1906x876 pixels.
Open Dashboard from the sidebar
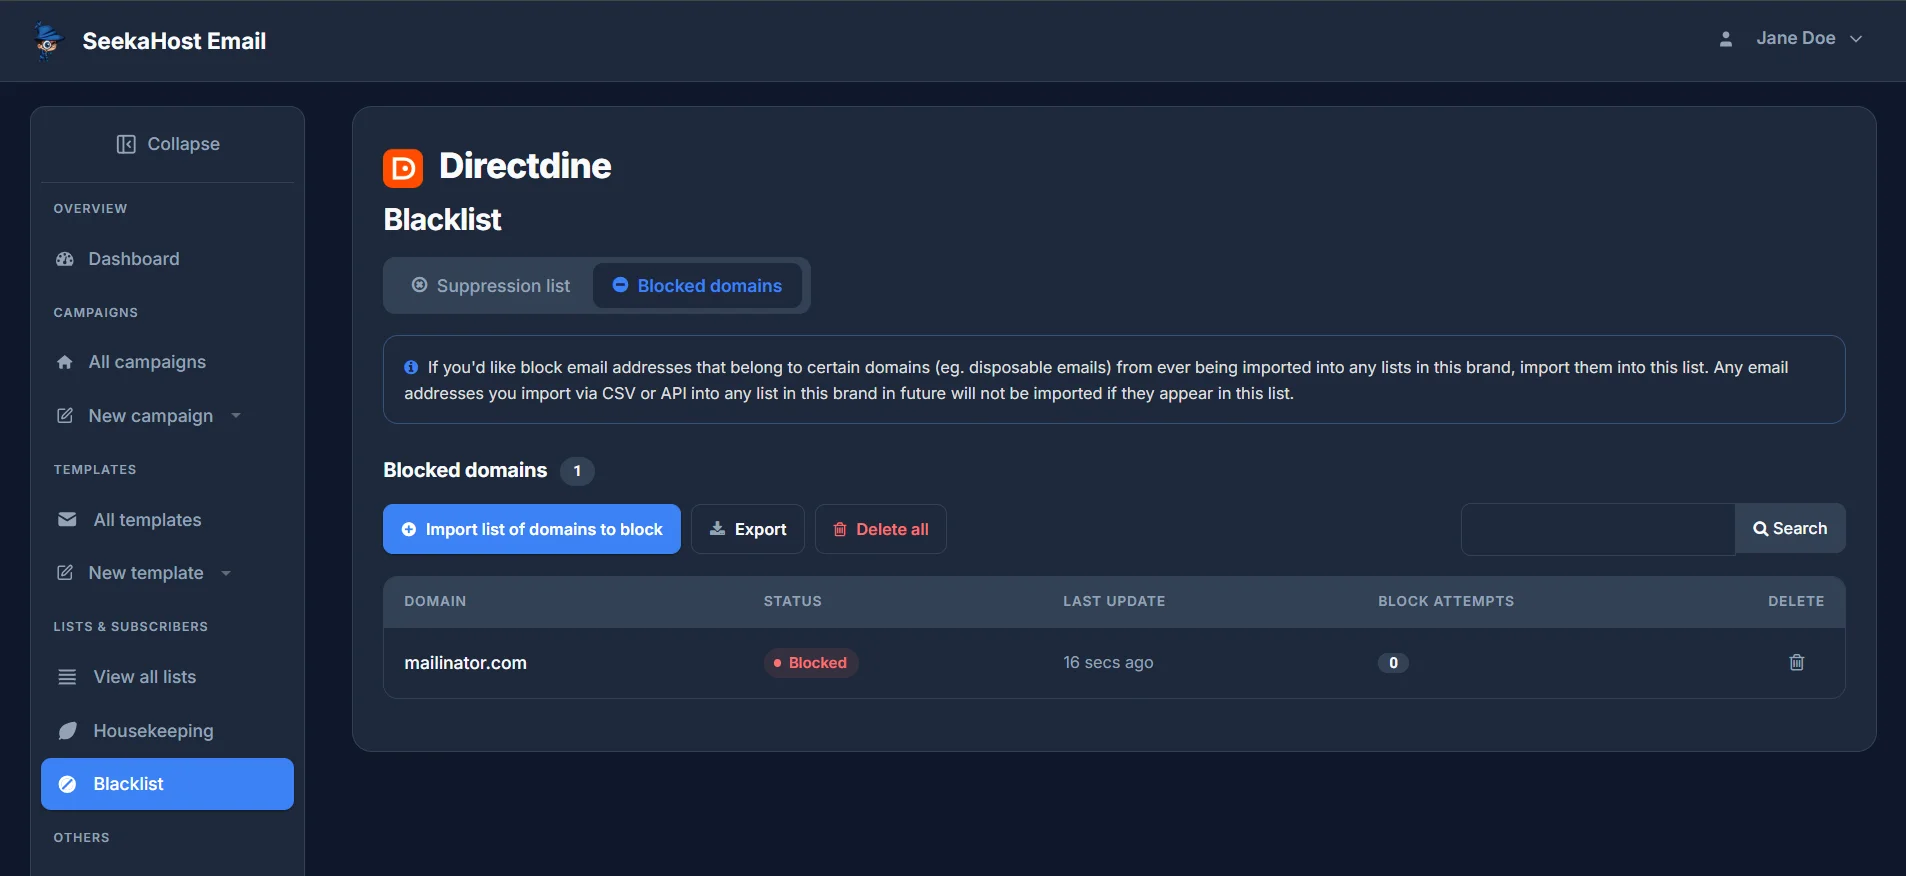(x=167, y=259)
